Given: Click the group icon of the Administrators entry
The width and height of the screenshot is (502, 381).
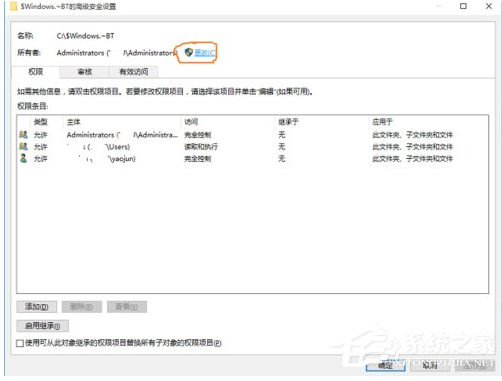Looking at the screenshot, I should coord(23,135).
